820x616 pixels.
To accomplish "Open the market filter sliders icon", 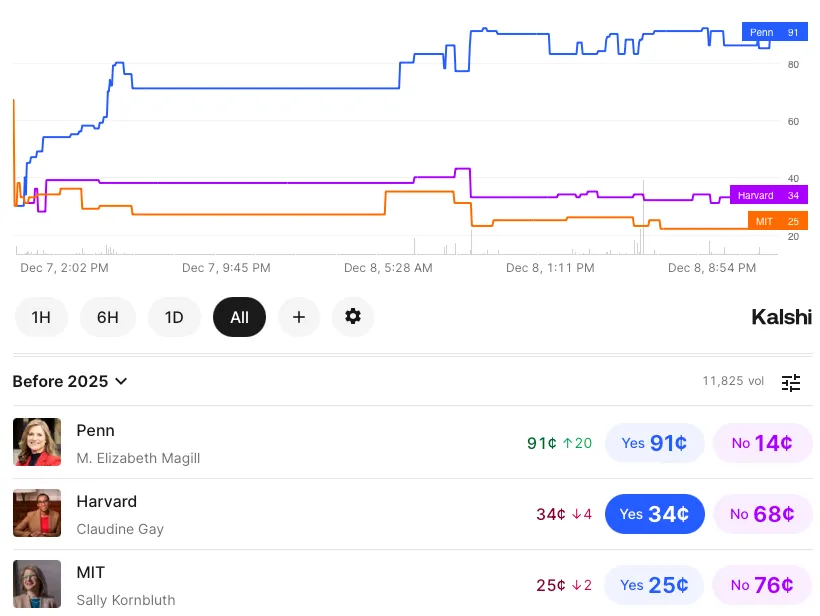I will click(791, 382).
